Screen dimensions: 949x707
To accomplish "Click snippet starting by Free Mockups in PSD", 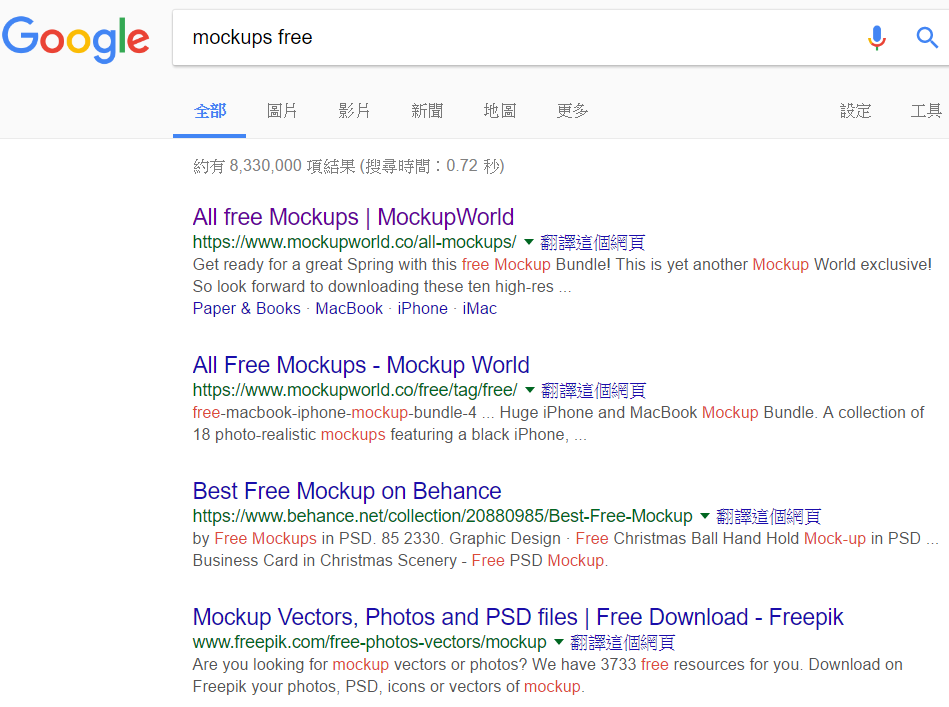I will pos(565,549).
